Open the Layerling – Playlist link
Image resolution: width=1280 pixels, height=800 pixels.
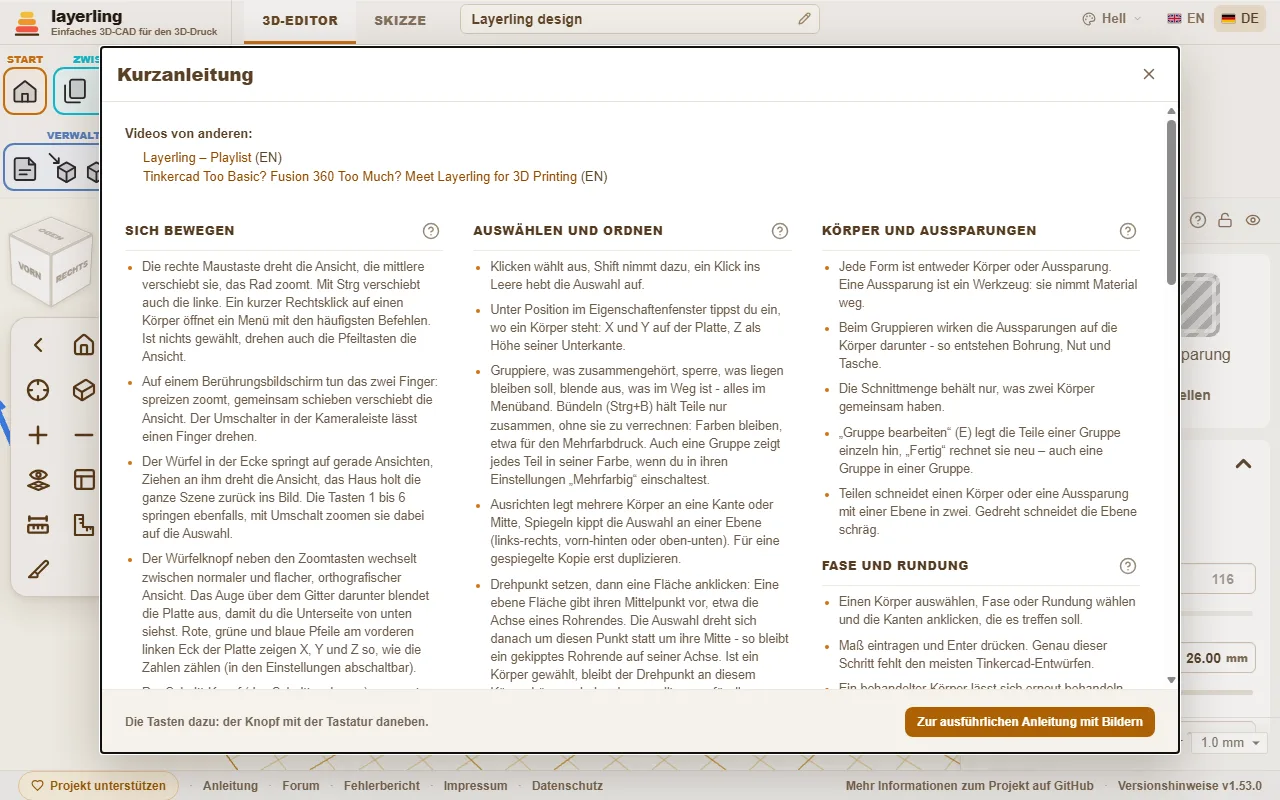click(x=197, y=158)
